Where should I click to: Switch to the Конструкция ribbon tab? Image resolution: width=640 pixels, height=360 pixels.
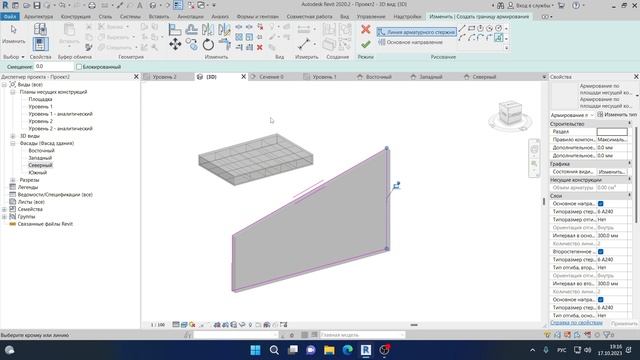click(76, 17)
